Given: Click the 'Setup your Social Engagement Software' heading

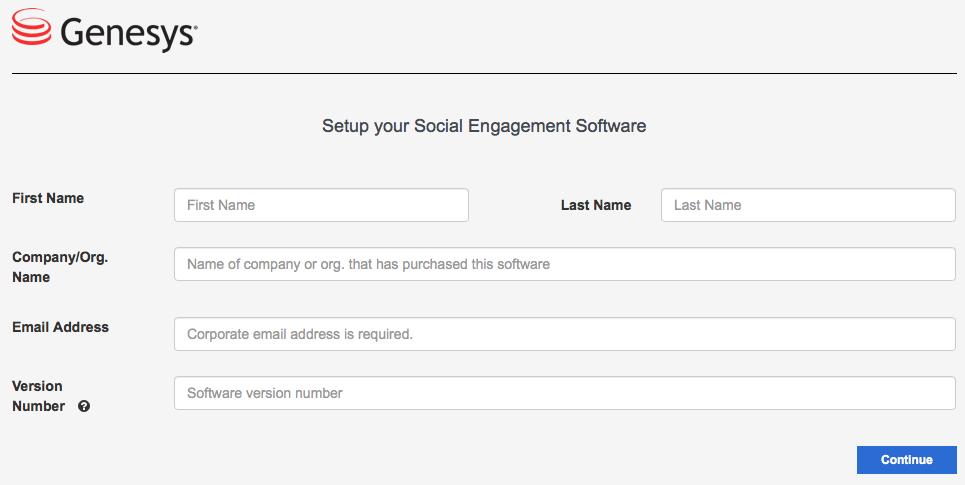Looking at the screenshot, I should pos(484,126).
